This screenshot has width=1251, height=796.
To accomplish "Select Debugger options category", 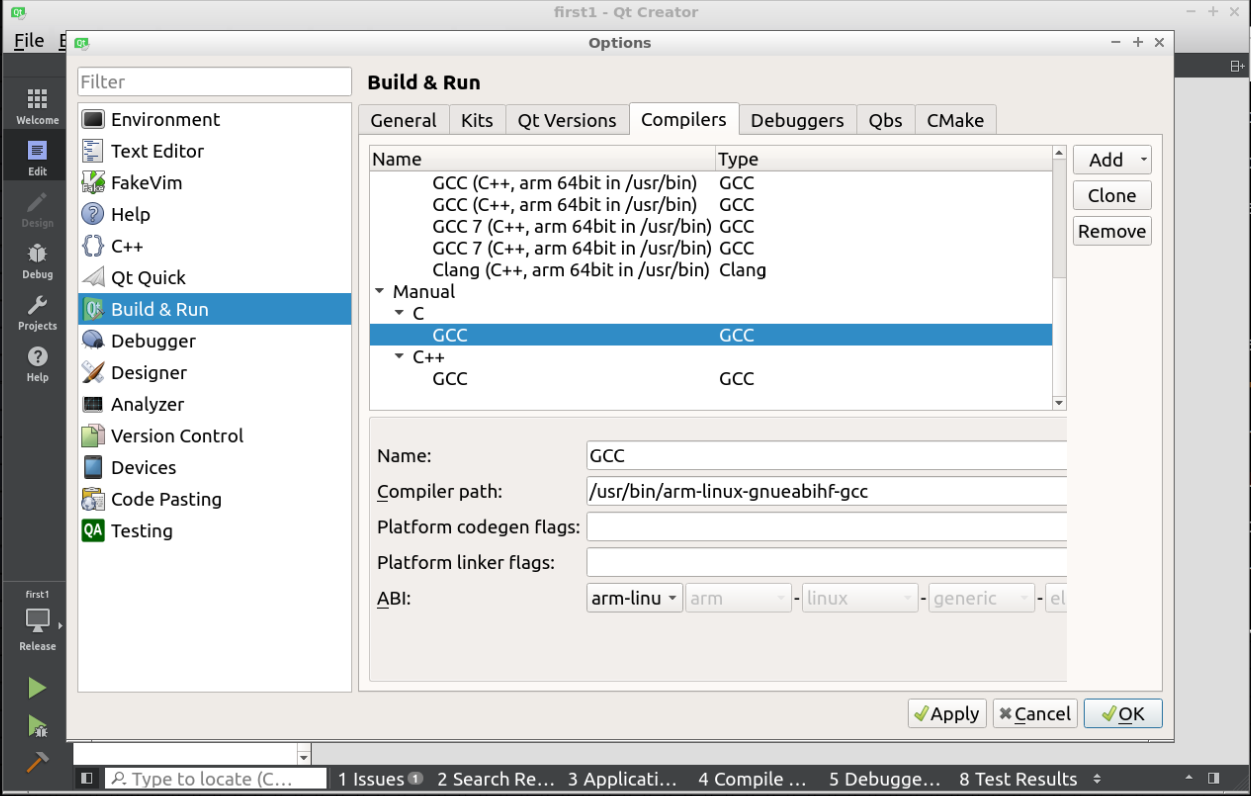I will pos(215,341).
